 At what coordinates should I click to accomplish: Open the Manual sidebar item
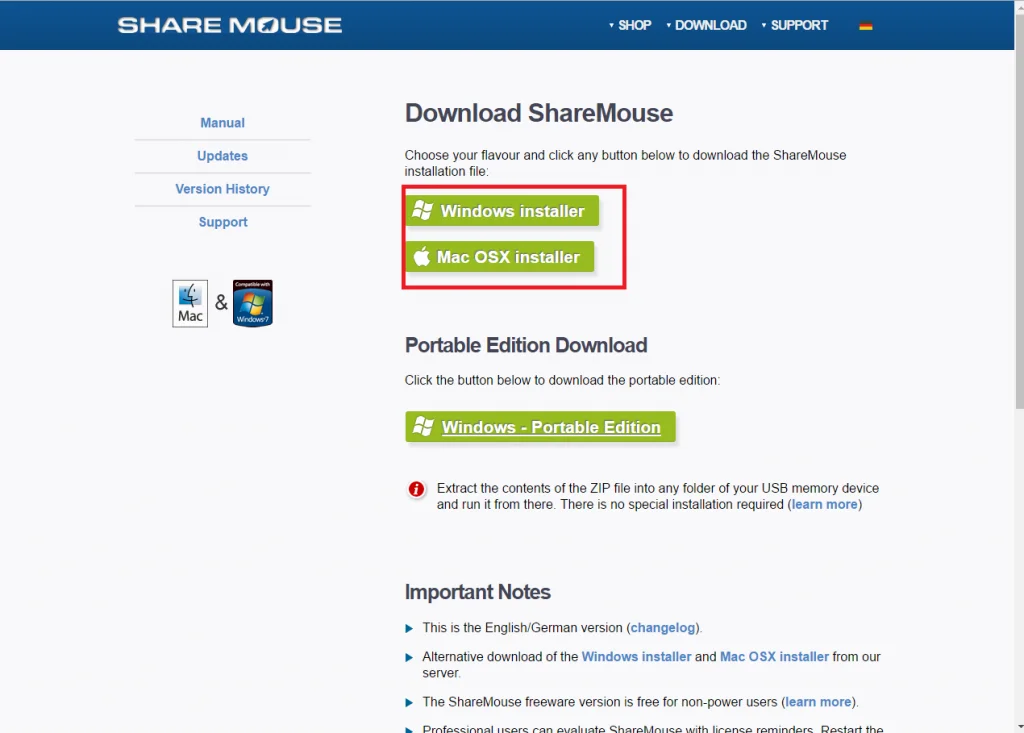(x=222, y=123)
